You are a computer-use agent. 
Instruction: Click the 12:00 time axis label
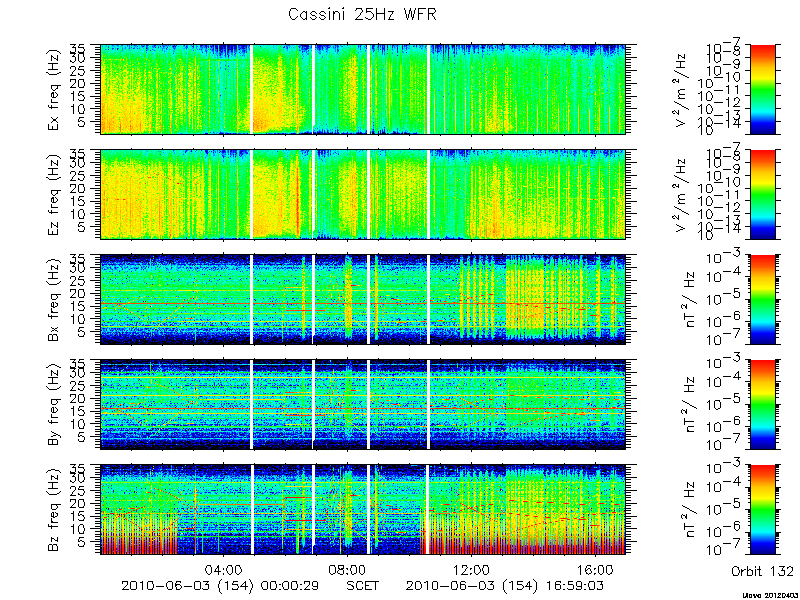(472, 569)
